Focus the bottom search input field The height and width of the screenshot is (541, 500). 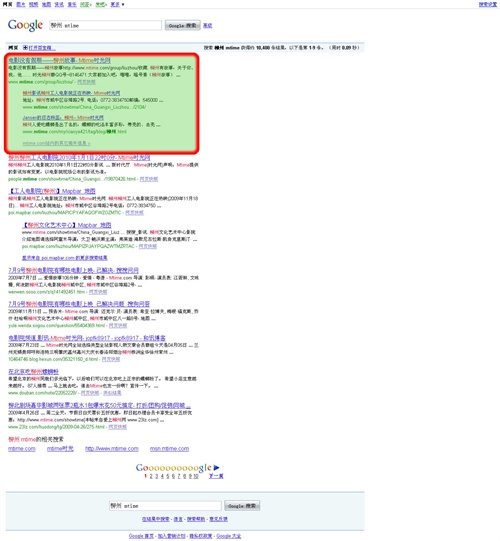point(165,506)
